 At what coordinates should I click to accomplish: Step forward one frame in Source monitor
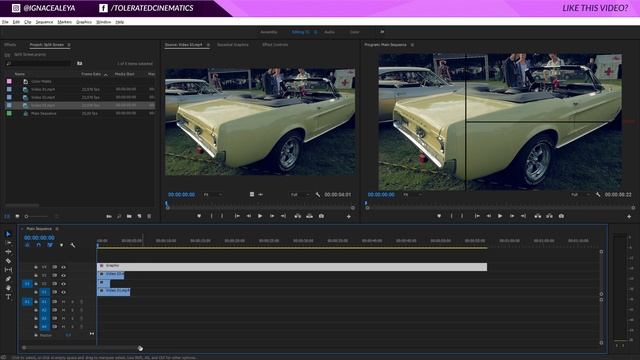[272, 216]
